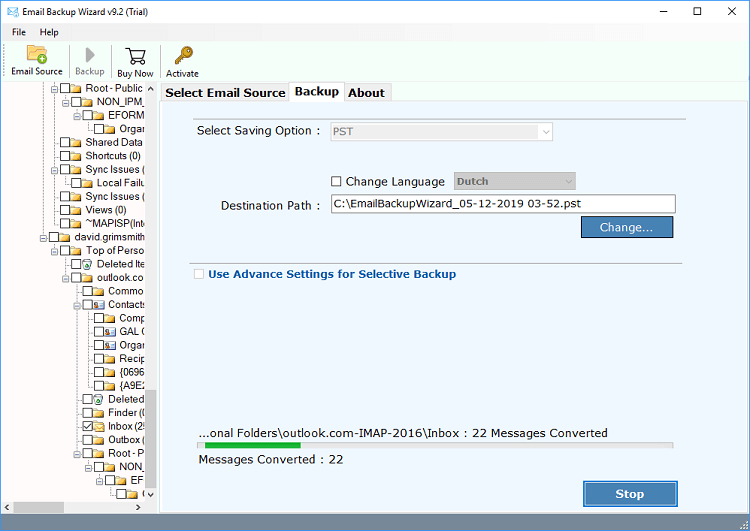750x531 pixels.
Task: Click the folder tree horizontal scrollbar thumb
Action: (x=39, y=507)
